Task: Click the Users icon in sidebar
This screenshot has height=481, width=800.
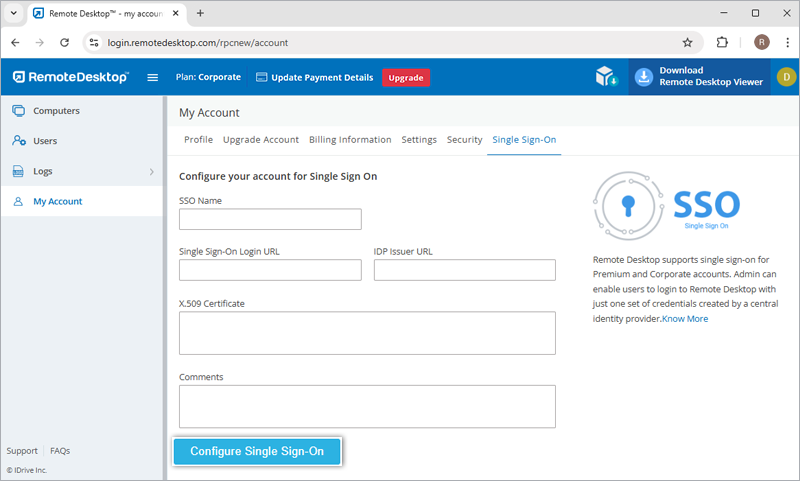Action: coord(19,141)
